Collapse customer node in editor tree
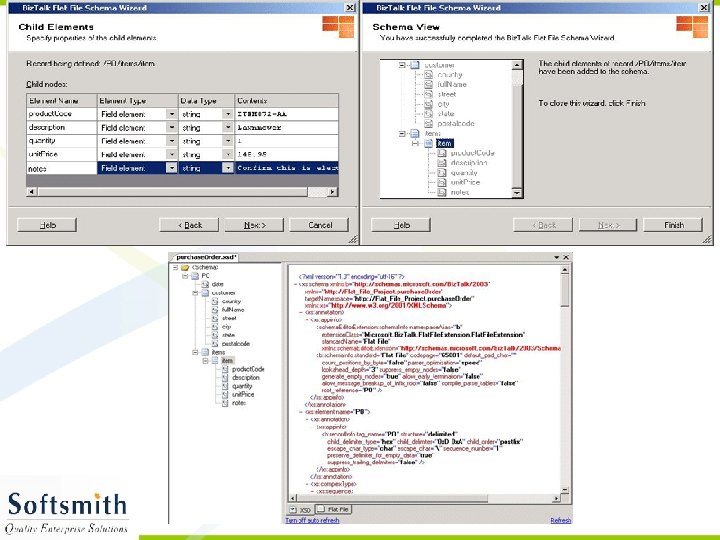This screenshot has height=540, width=720. click(x=195, y=293)
